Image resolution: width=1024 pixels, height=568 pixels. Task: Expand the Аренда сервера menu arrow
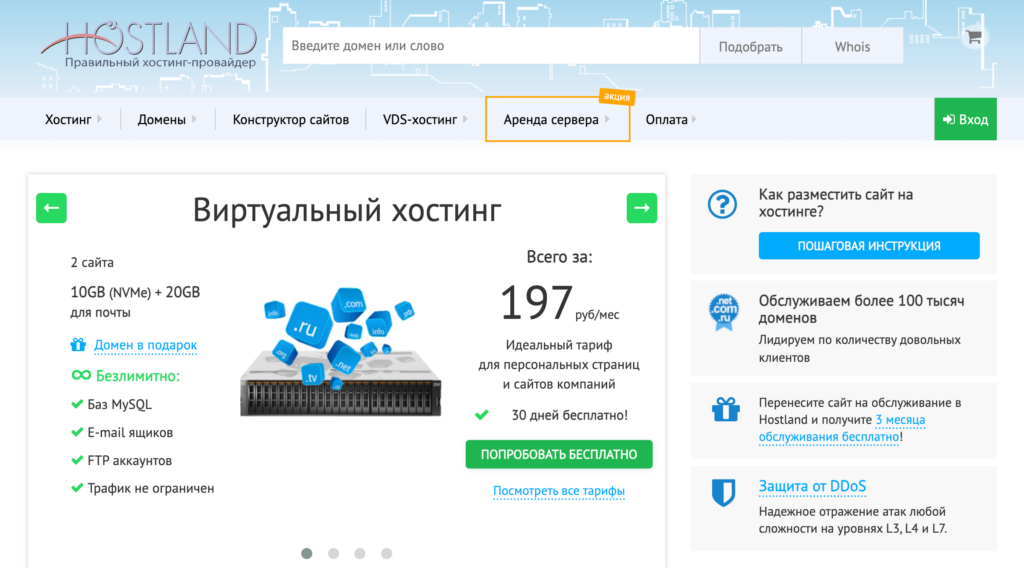[x=607, y=119]
